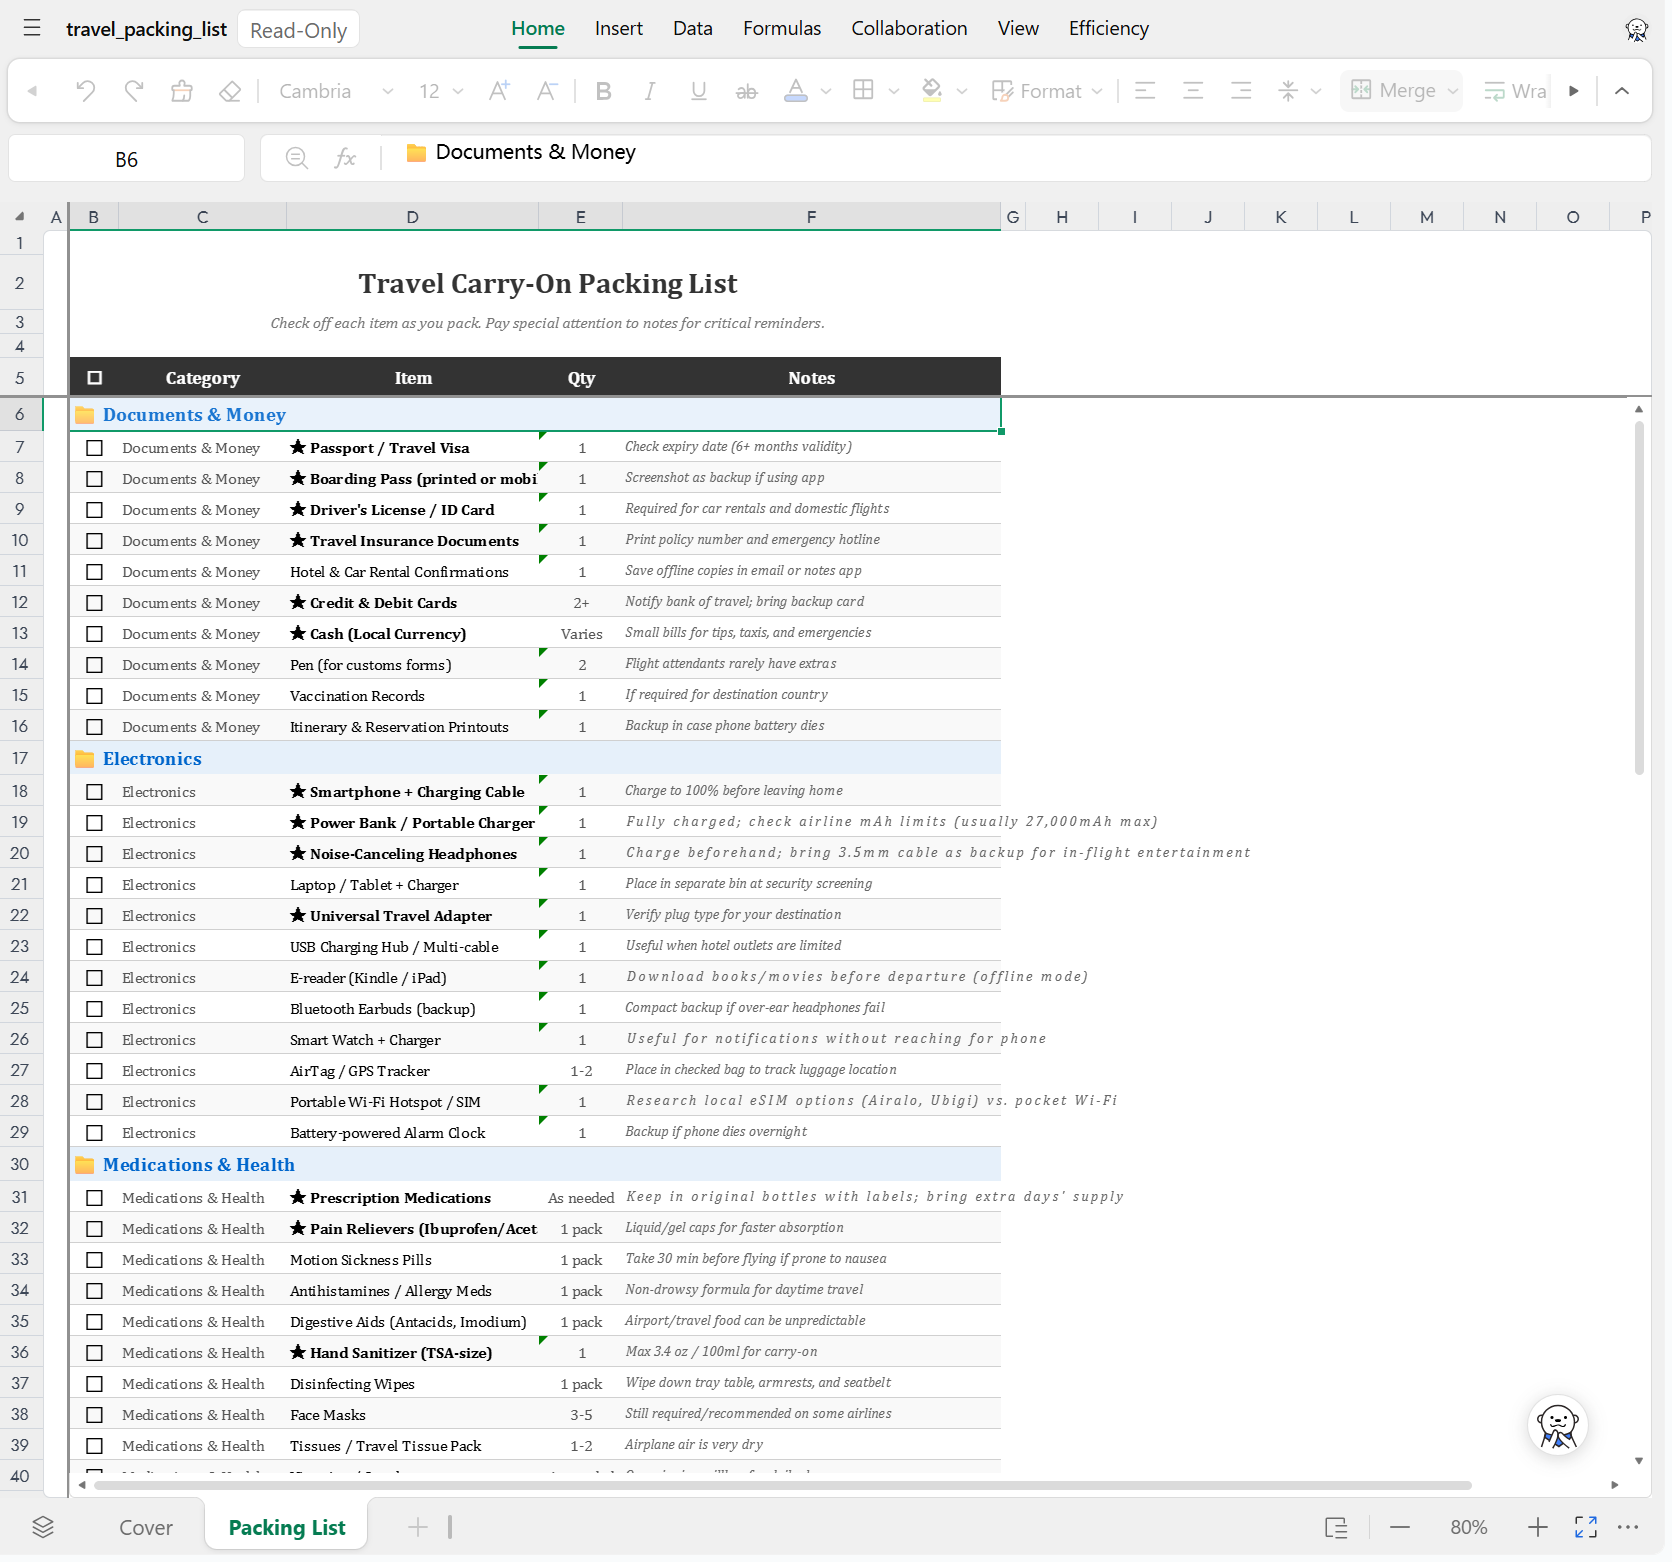Align text left
The width and height of the screenshot is (1672, 1562).
[1145, 91]
